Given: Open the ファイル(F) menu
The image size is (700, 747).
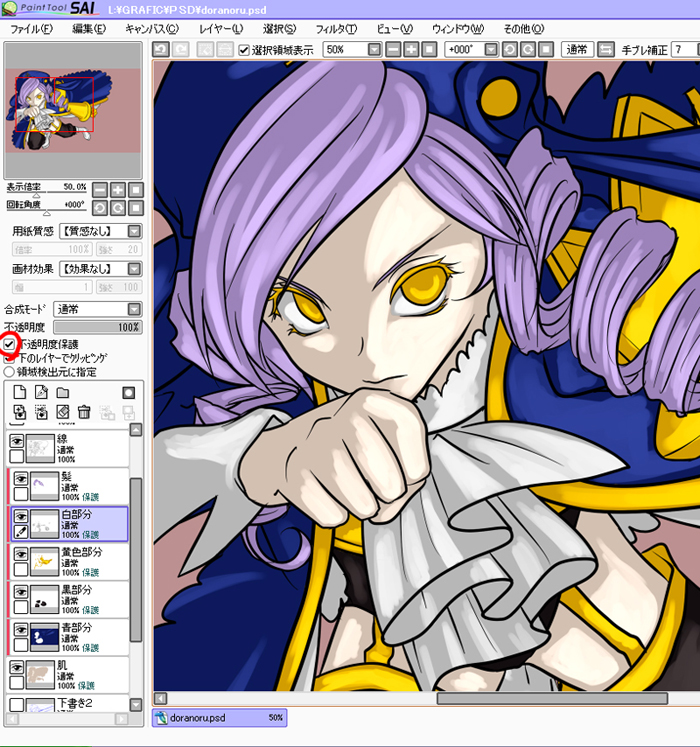Looking at the screenshot, I should point(31,29).
